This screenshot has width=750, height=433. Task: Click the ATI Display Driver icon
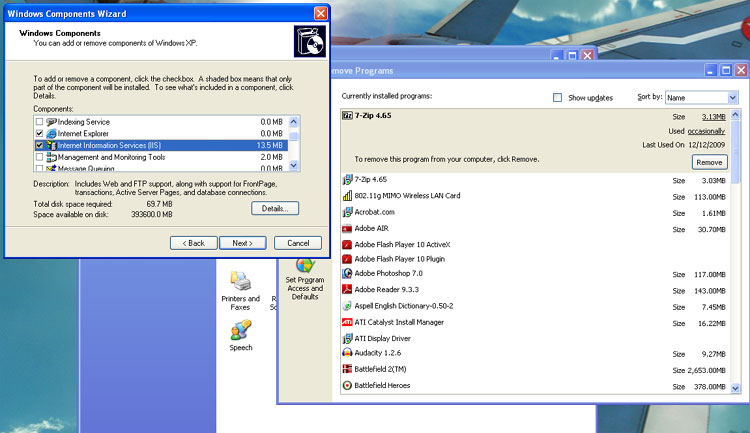coord(347,339)
